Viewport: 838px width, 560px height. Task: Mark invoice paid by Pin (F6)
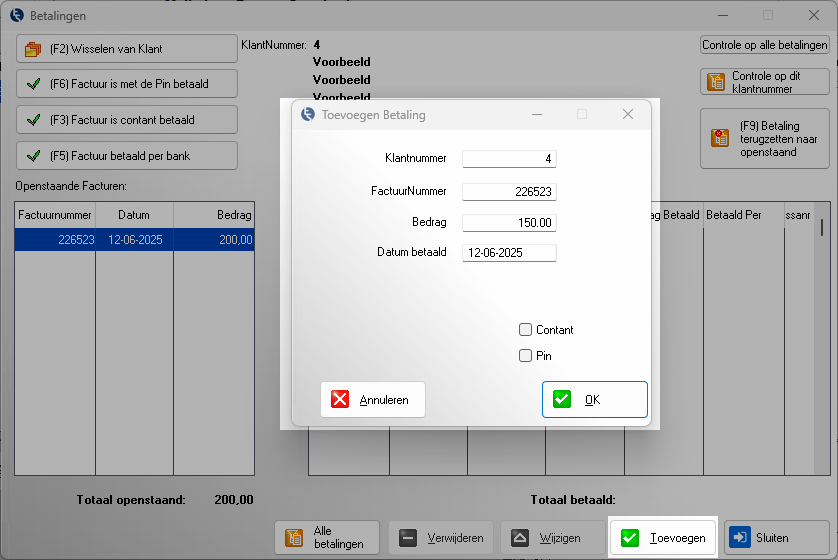pyautogui.click(x=127, y=84)
